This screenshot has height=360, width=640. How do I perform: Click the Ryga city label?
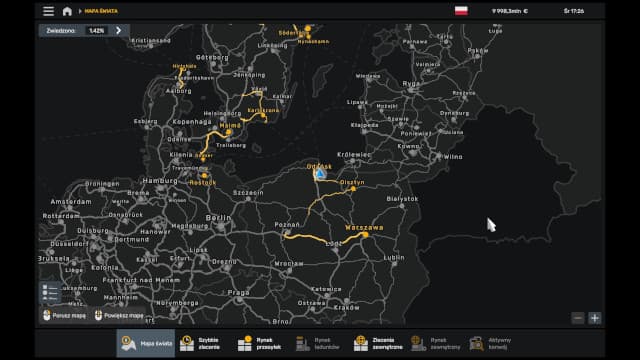[x=411, y=83]
